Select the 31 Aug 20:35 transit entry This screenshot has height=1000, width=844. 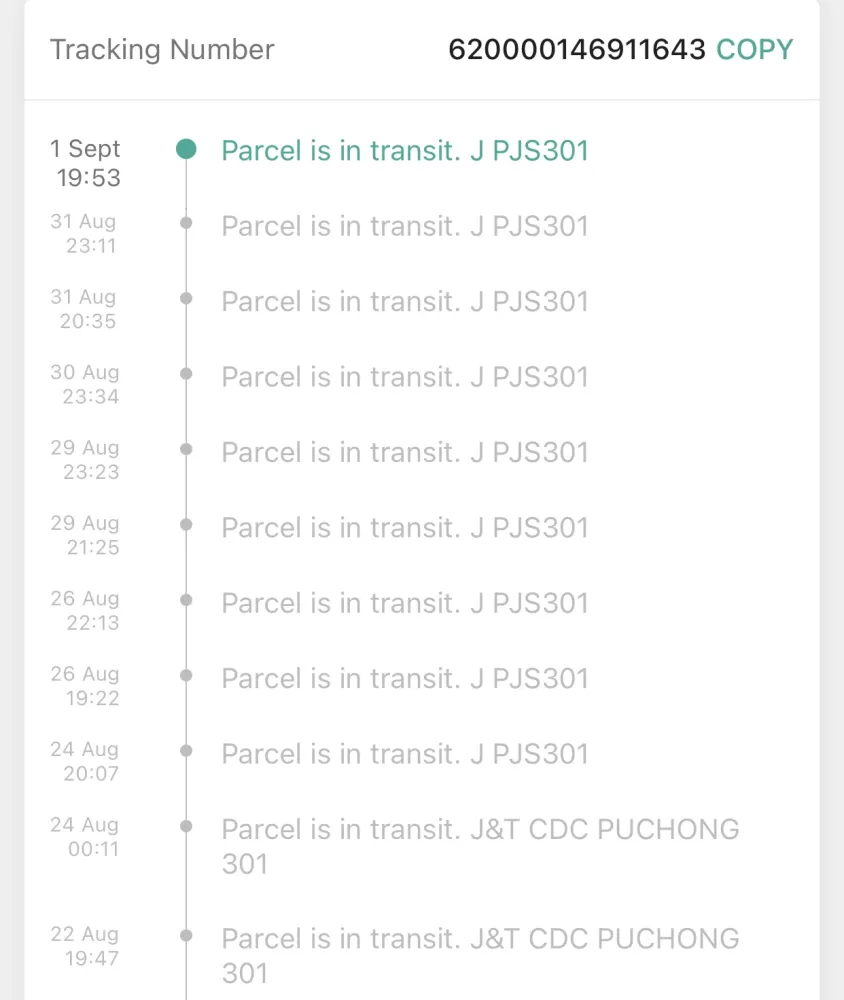[404, 301]
